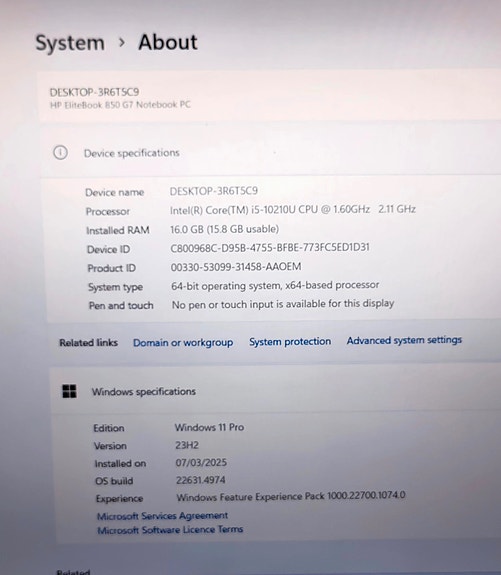The image size is (501, 575).
Task: Click the HP EliteBook 850 G7 model text
Action: (120, 105)
